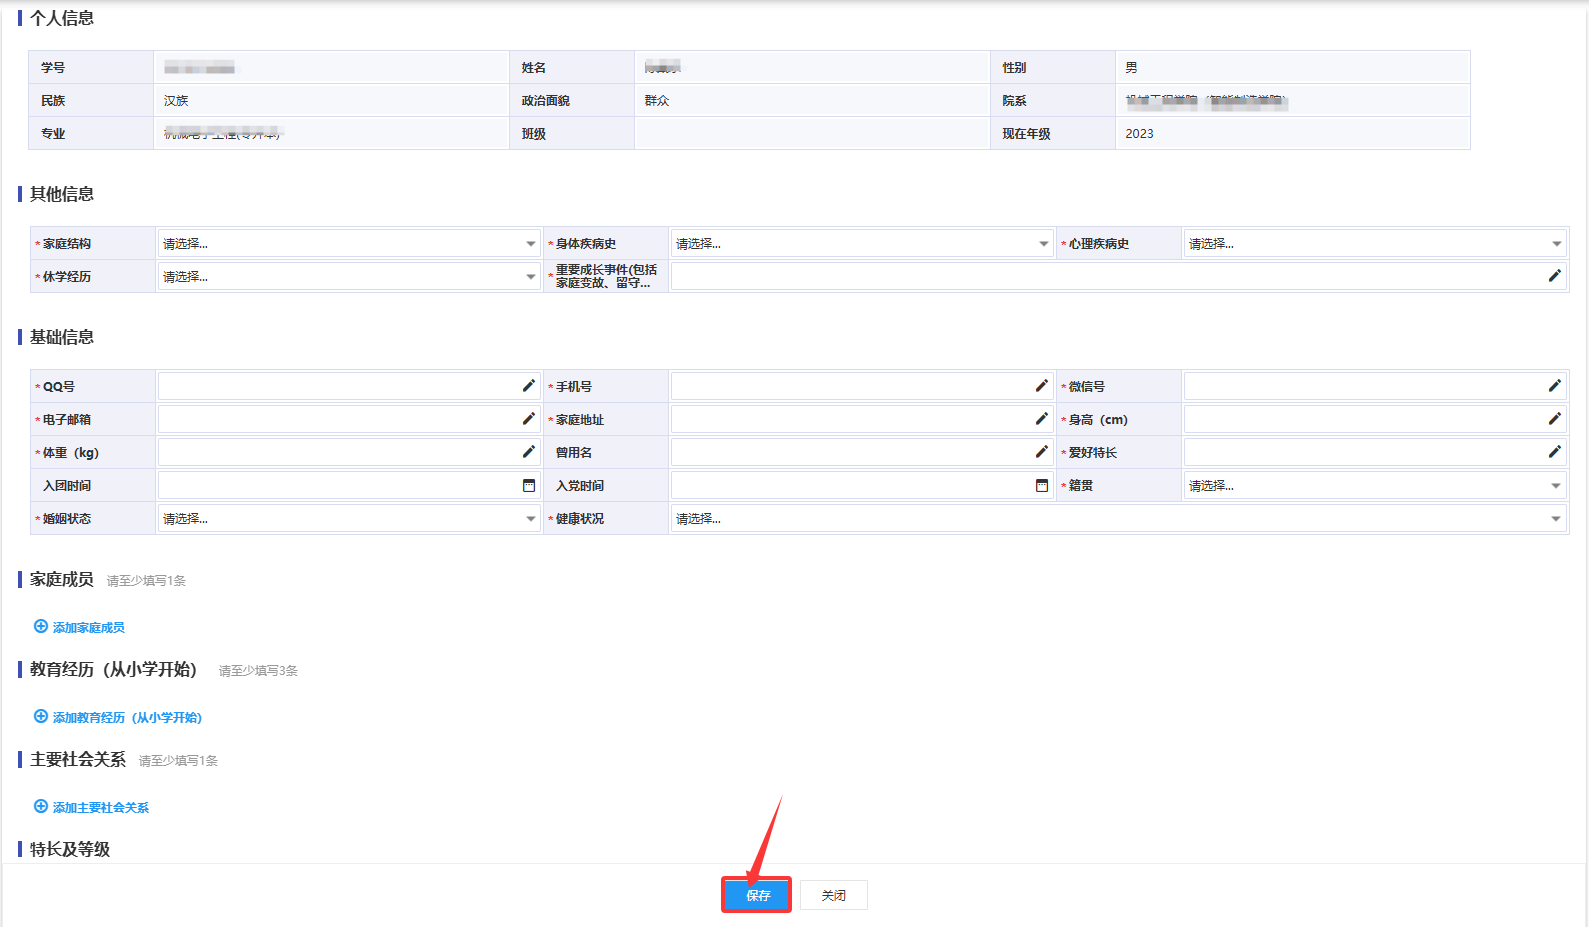Select an option from 籍贯 dropdown

click(1374, 486)
